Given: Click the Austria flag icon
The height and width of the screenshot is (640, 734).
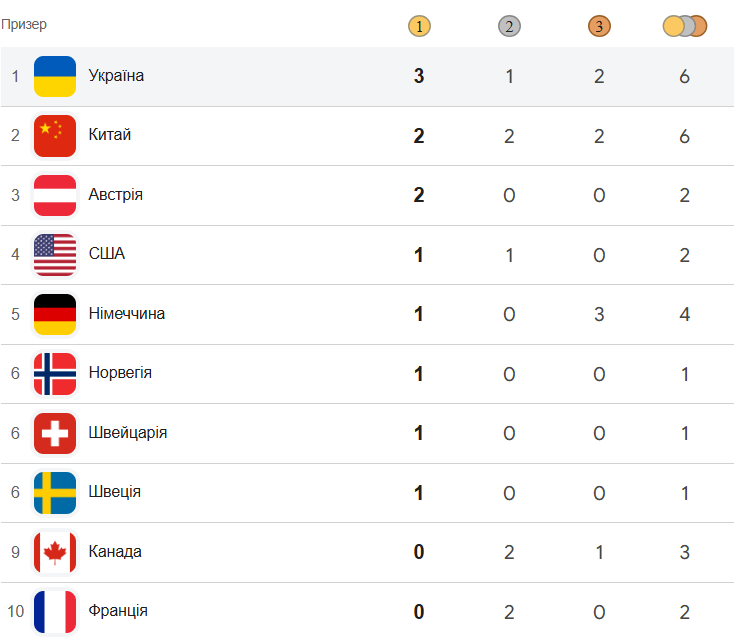Looking at the screenshot, I should coord(55,195).
